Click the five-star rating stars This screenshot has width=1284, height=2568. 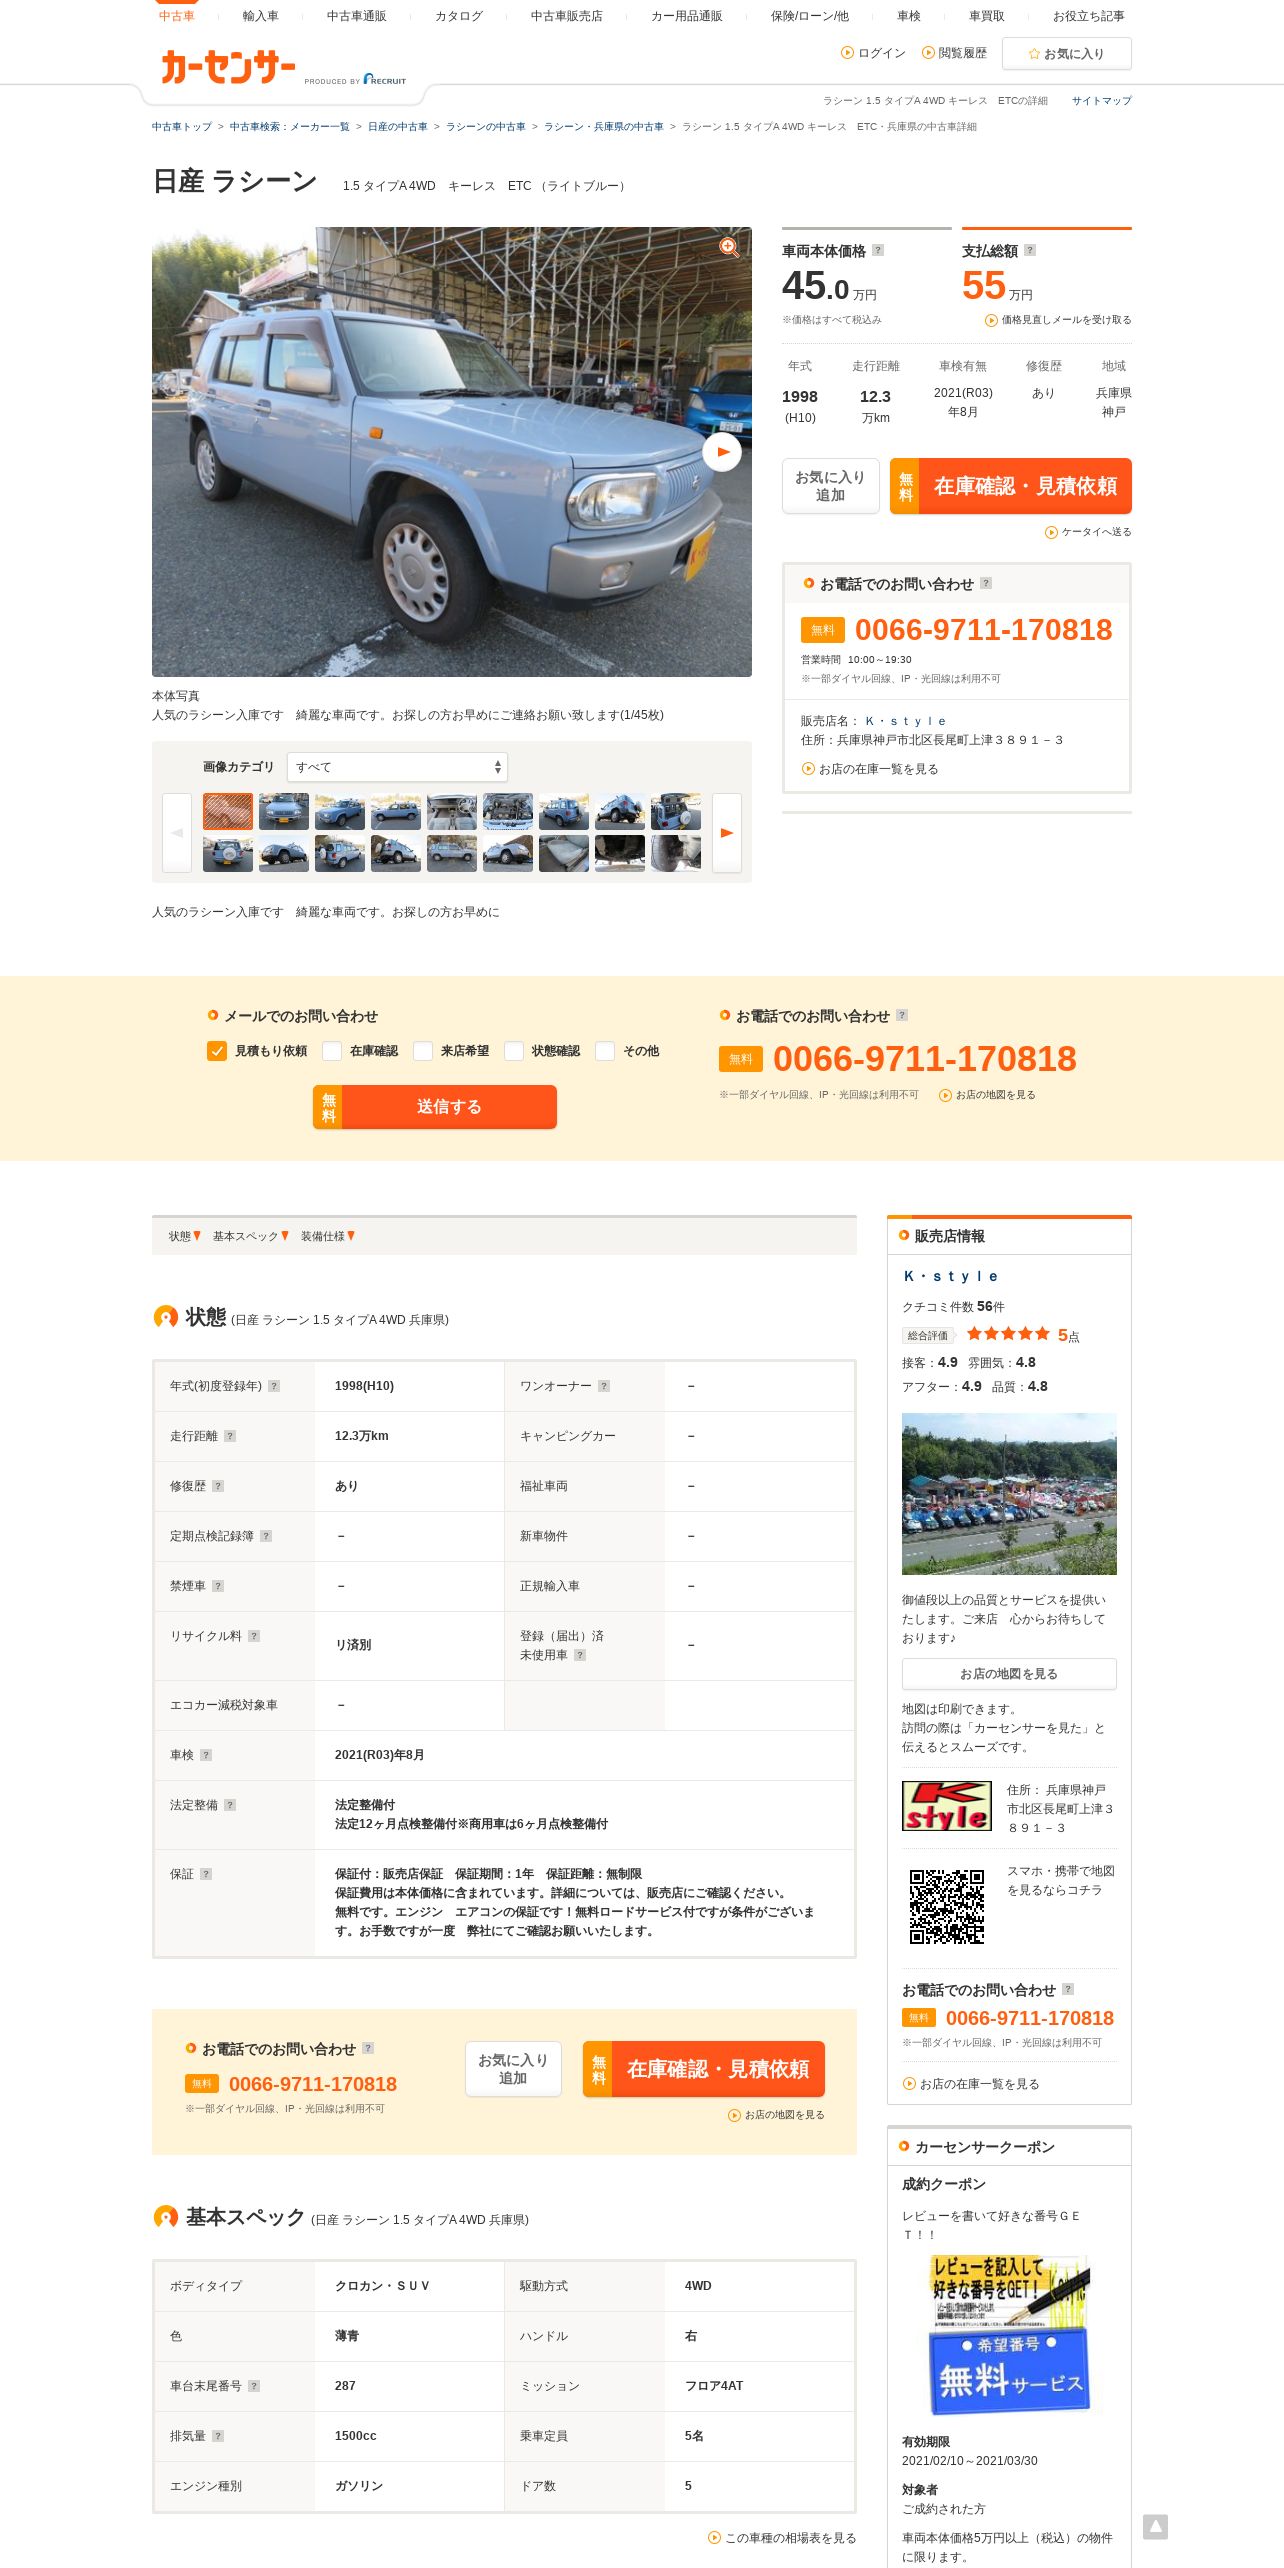pos(1008,1334)
